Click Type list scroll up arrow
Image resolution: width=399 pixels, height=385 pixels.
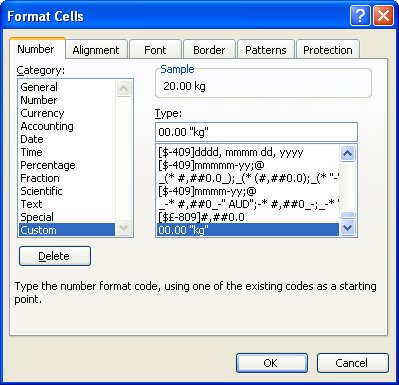(x=348, y=154)
